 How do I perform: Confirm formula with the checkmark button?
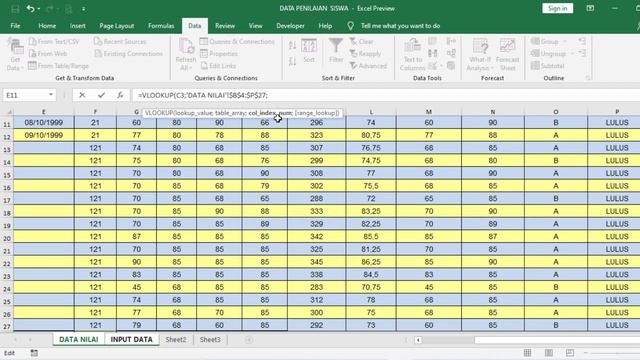click(101, 95)
